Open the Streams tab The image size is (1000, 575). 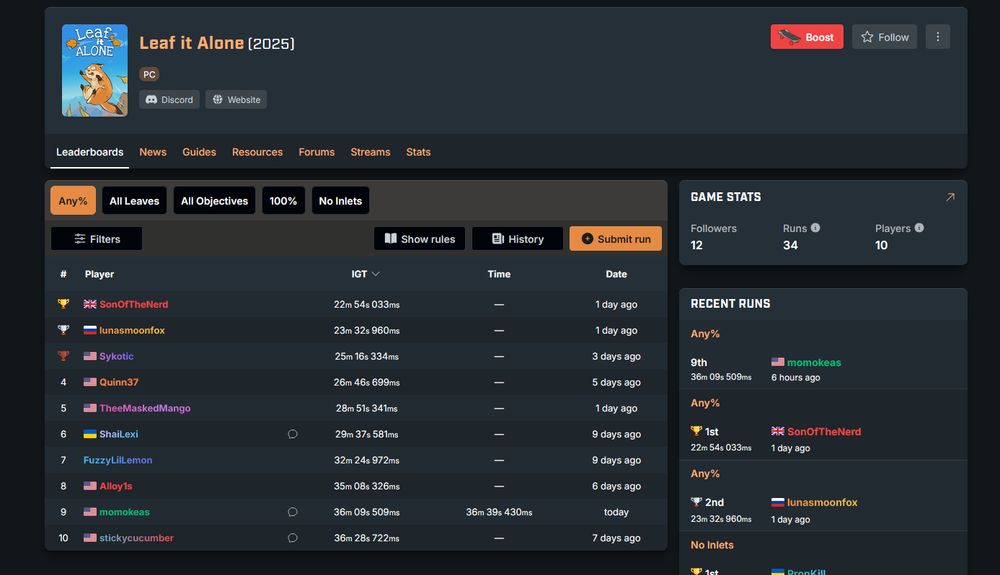[x=370, y=152]
